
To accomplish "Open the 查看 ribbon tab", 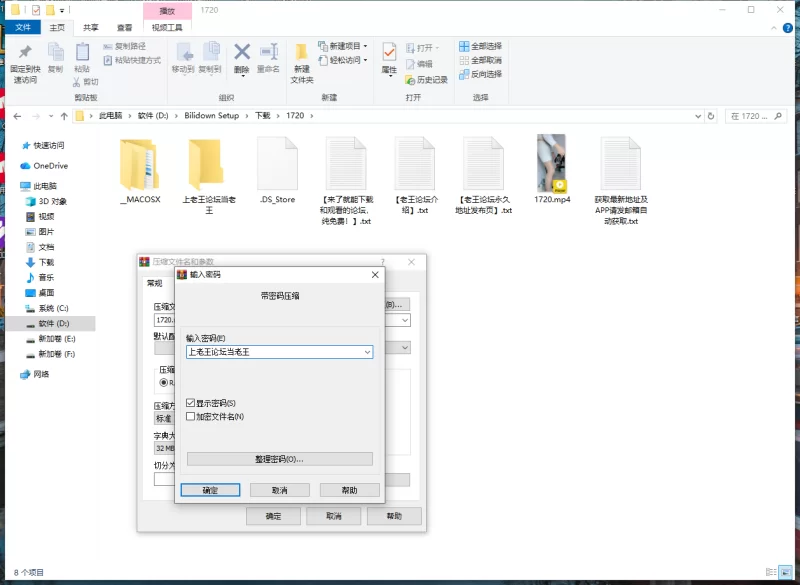I will (123, 28).
